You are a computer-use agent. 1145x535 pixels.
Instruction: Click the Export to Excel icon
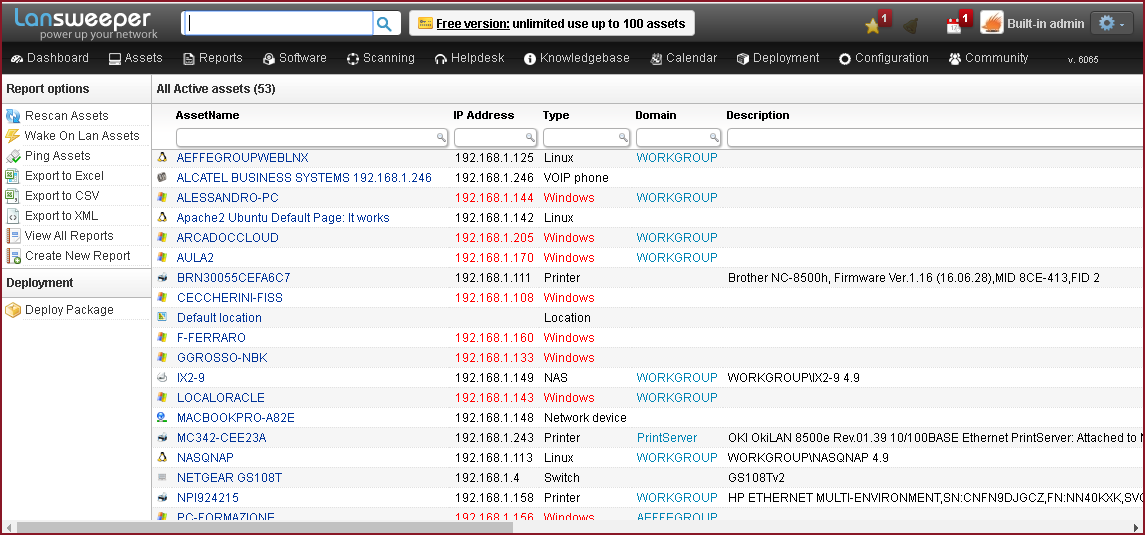[12, 176]
